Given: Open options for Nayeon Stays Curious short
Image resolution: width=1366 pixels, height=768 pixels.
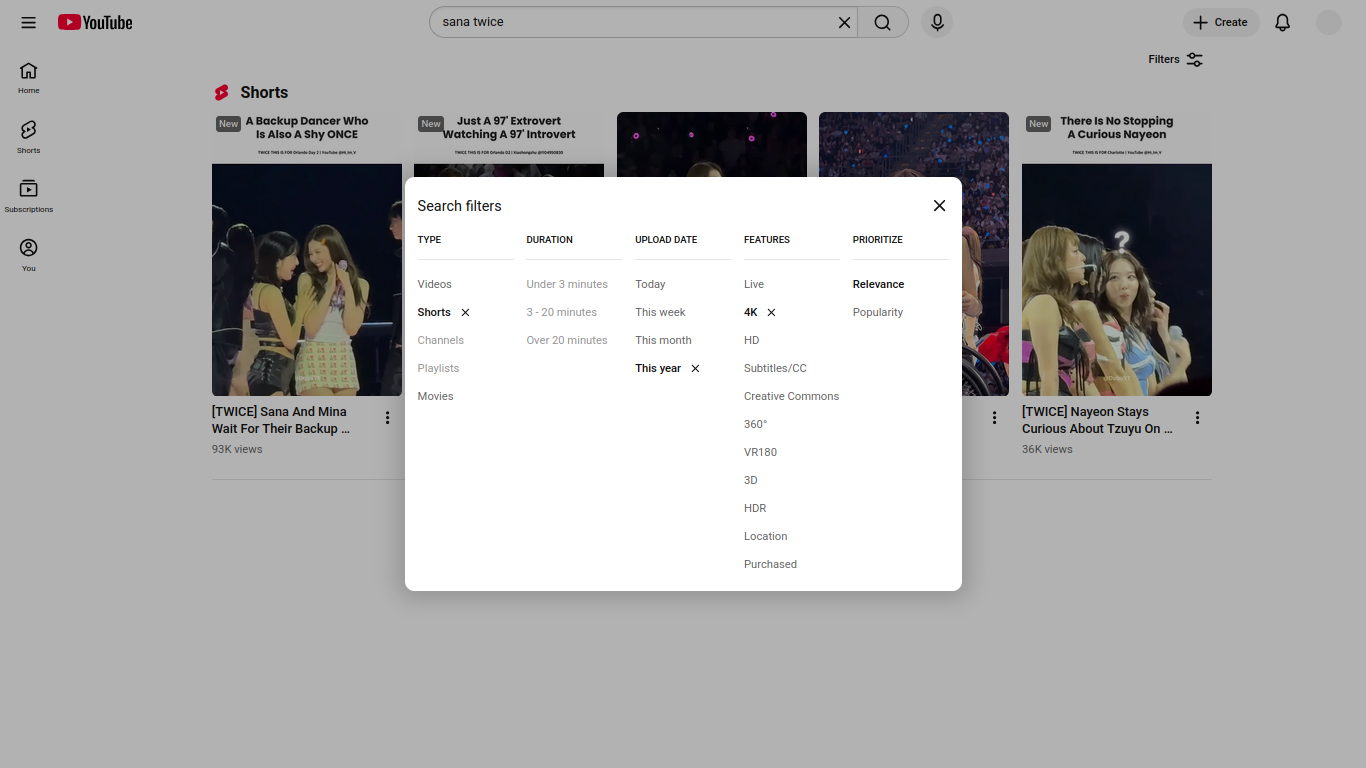Looking at the screenshot, I should [x=1198, y=418].
